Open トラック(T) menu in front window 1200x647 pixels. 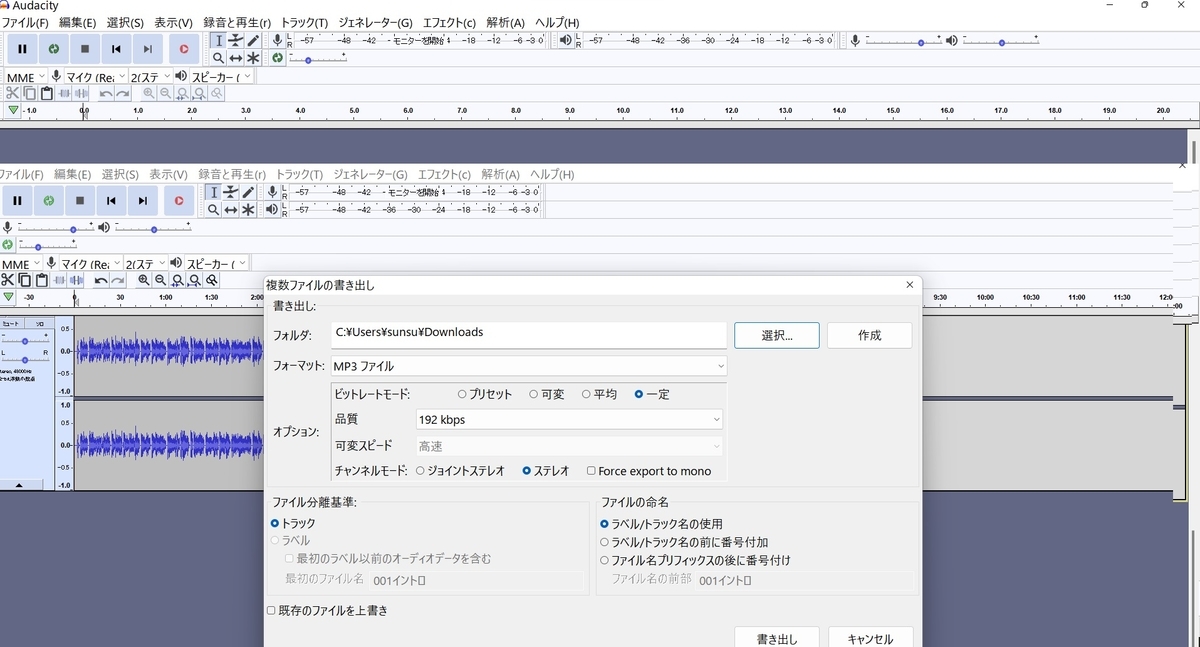click(x=299, y=174)
